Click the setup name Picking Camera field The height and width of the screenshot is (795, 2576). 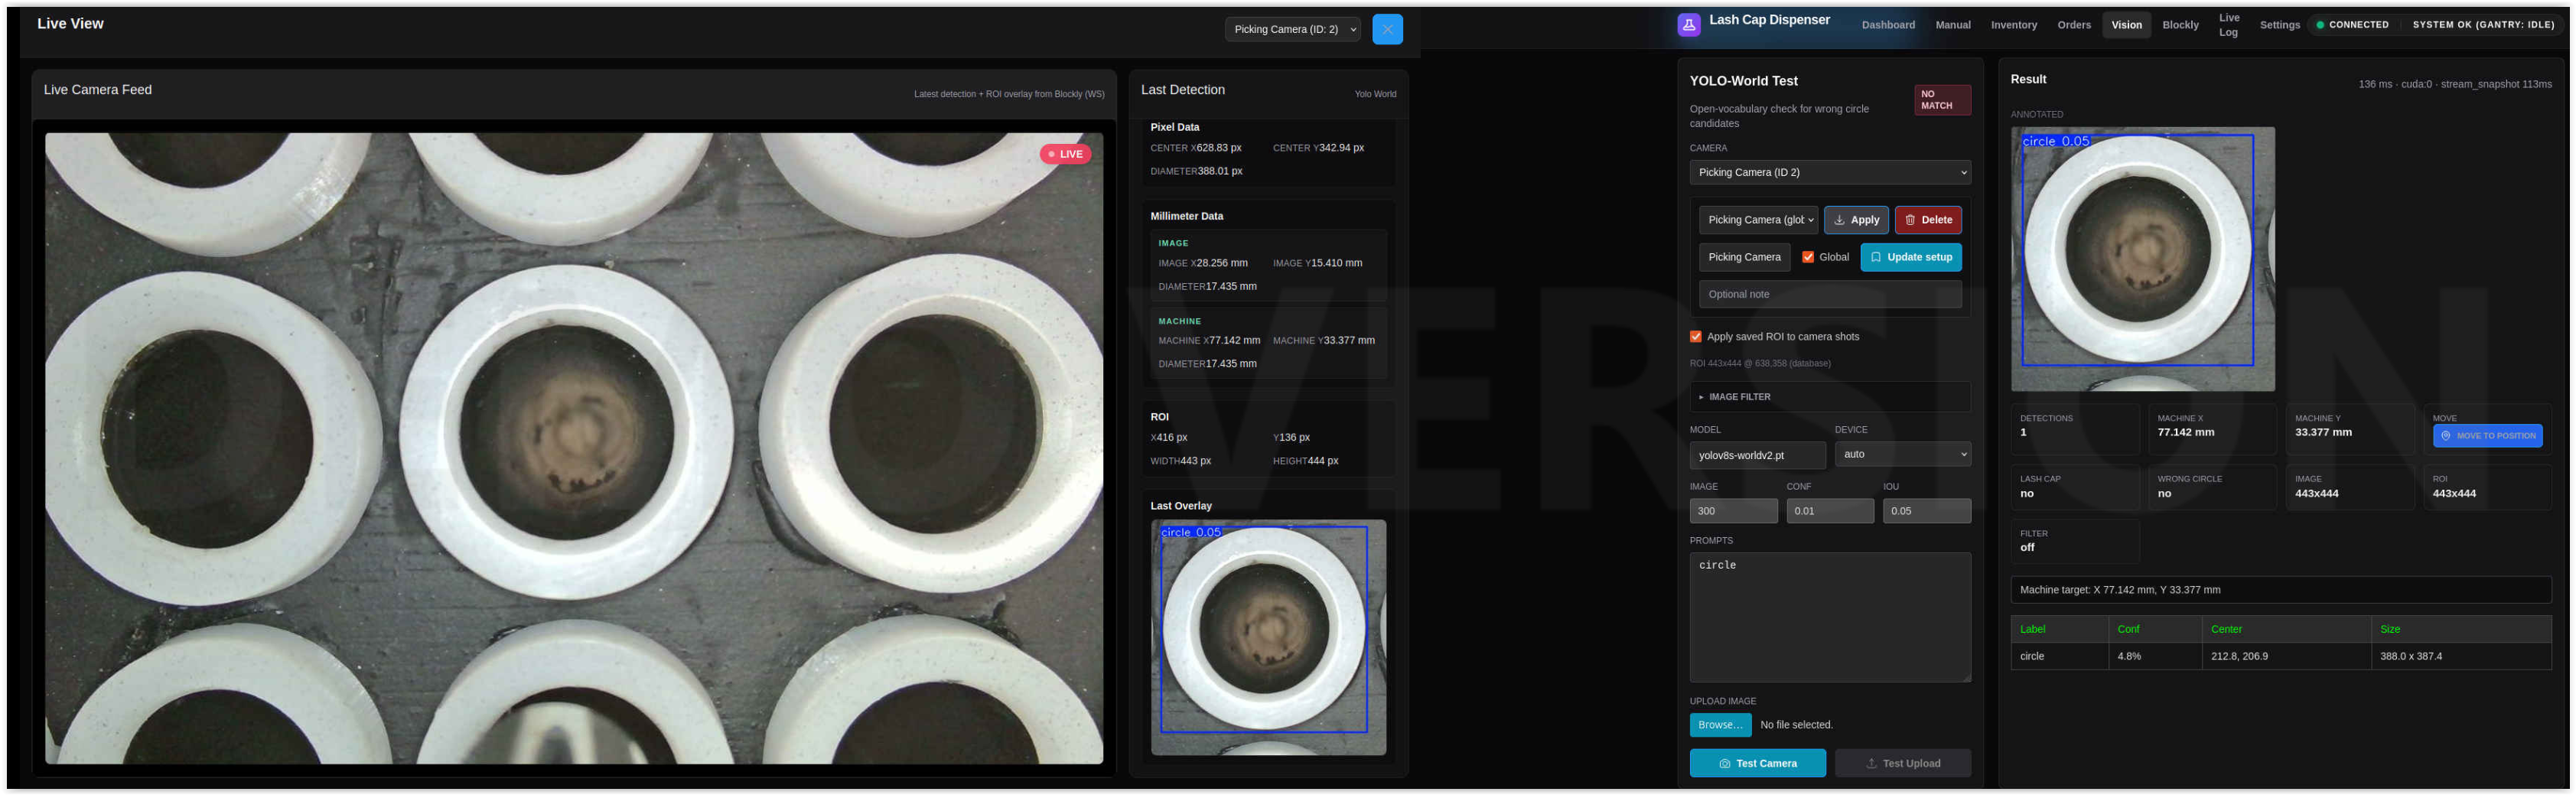pos(1744,257)
